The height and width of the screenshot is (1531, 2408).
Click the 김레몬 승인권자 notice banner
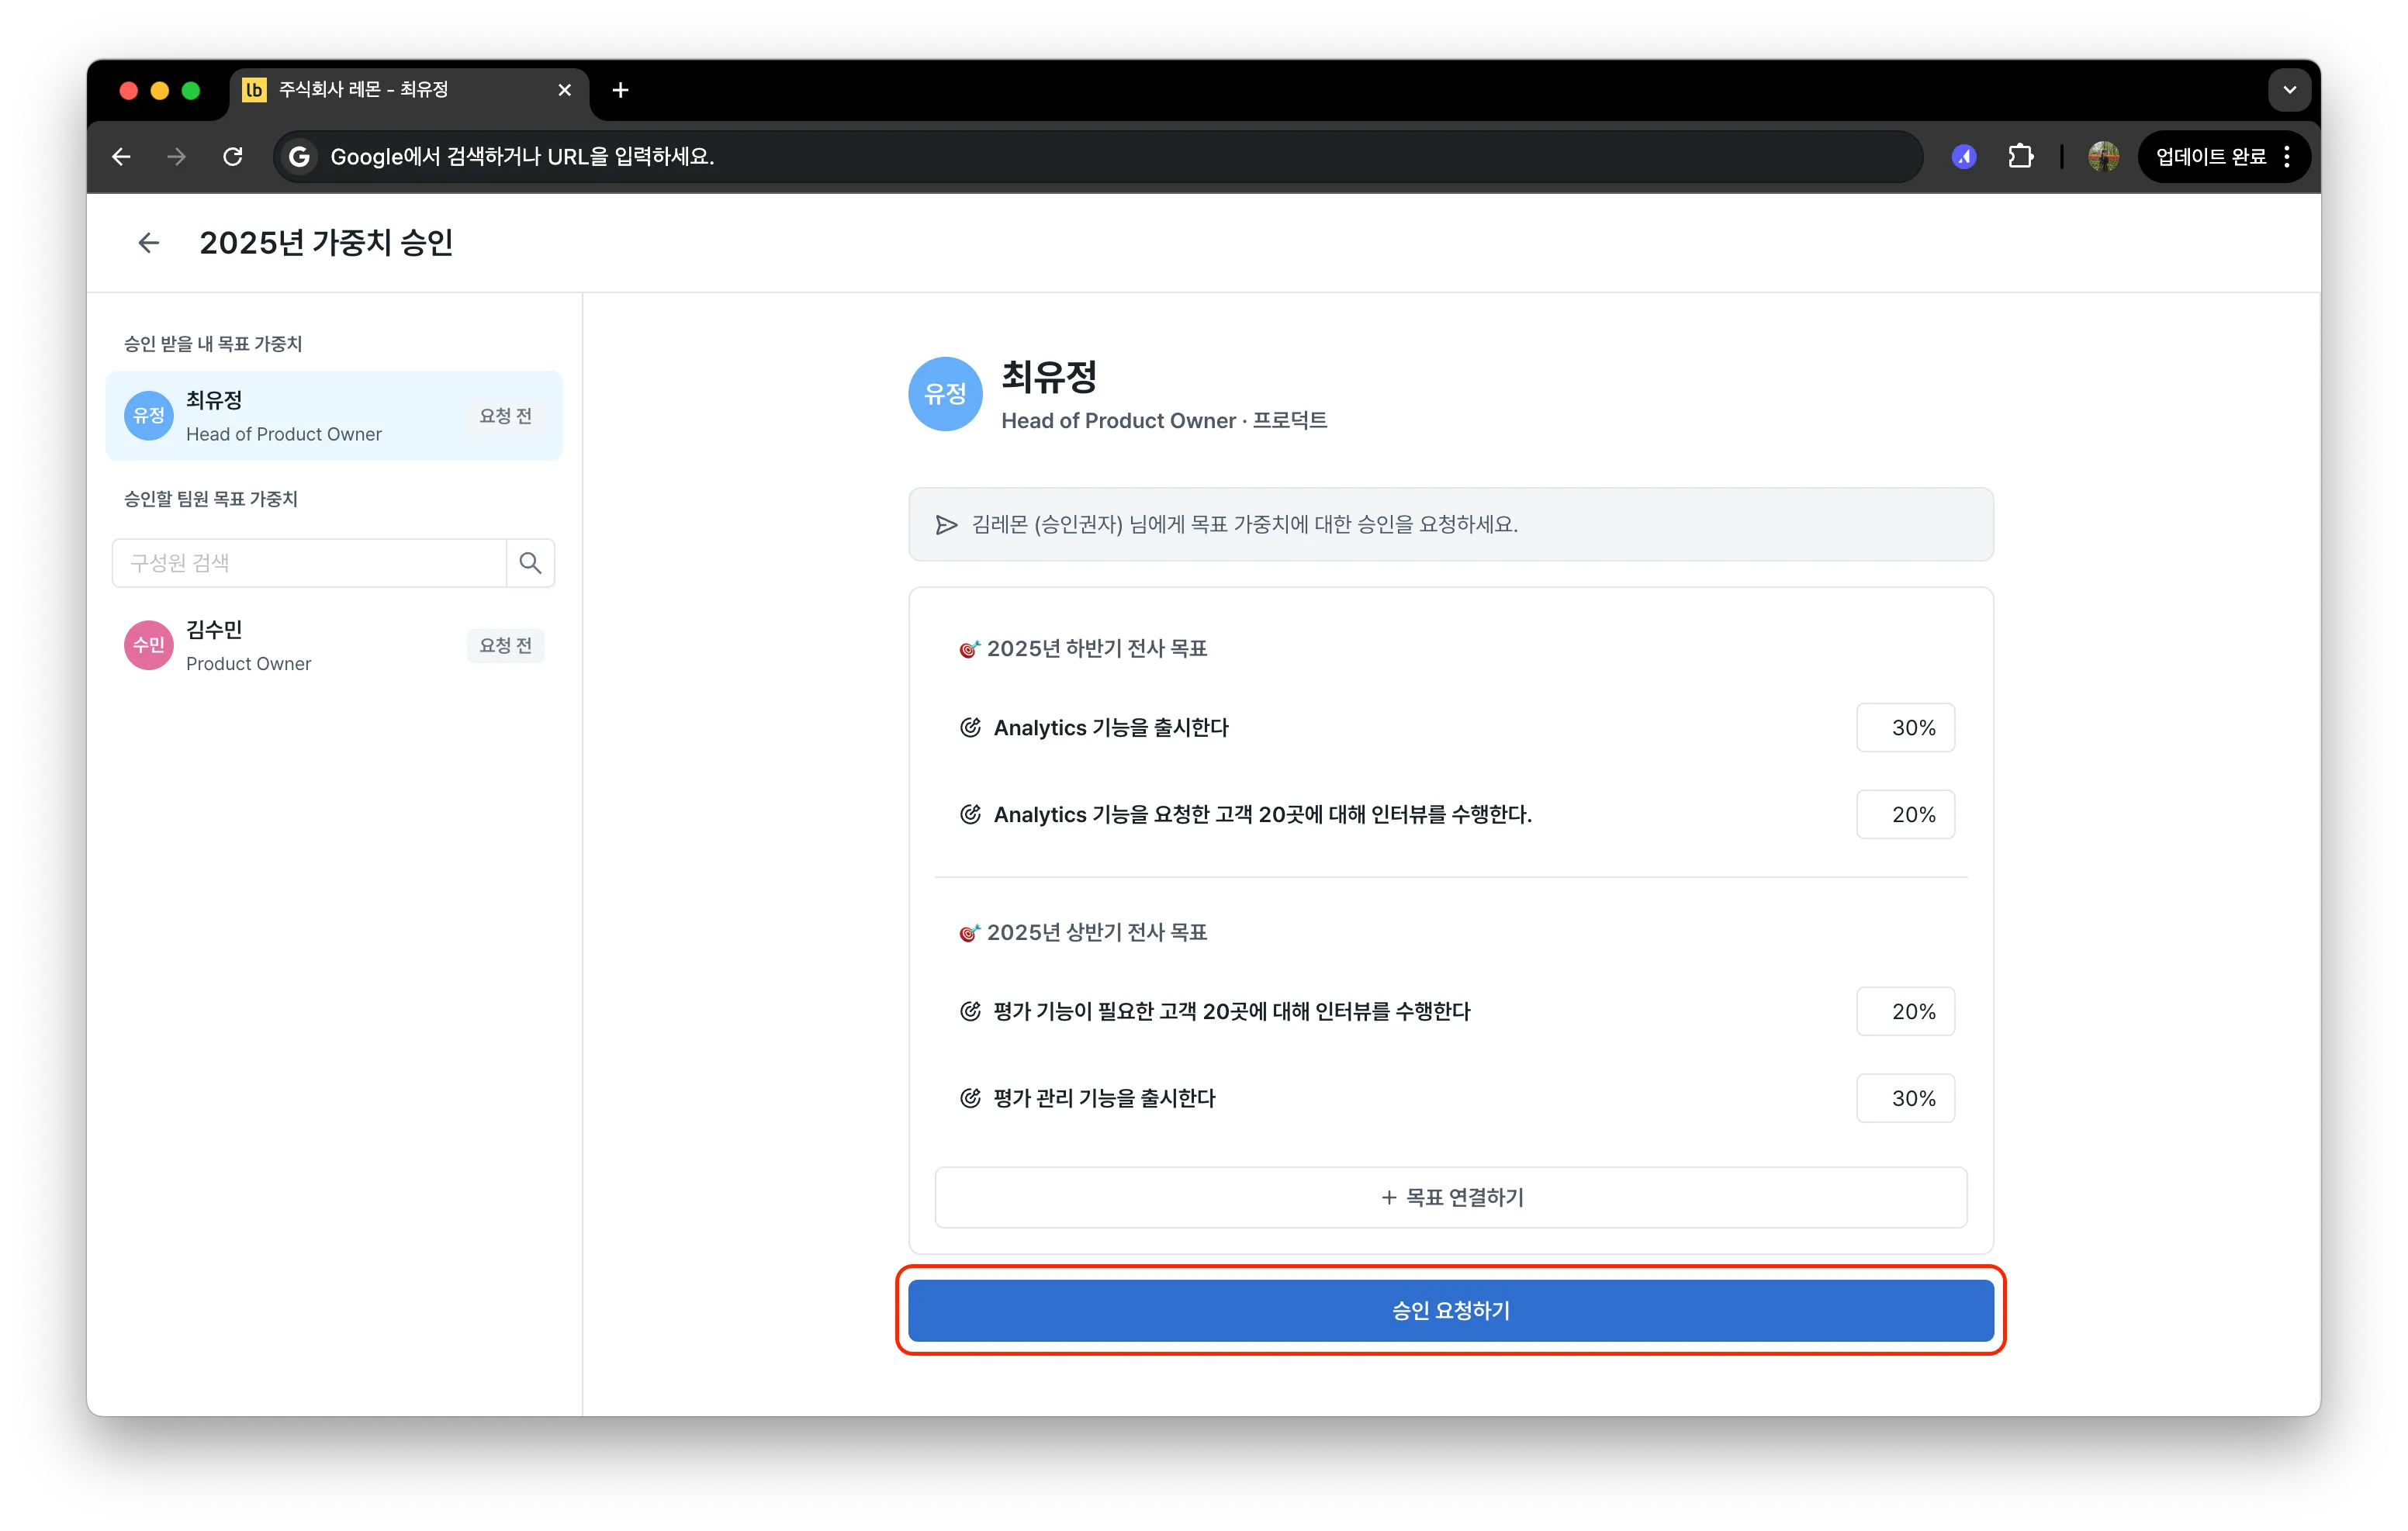tap(1451, 524)
